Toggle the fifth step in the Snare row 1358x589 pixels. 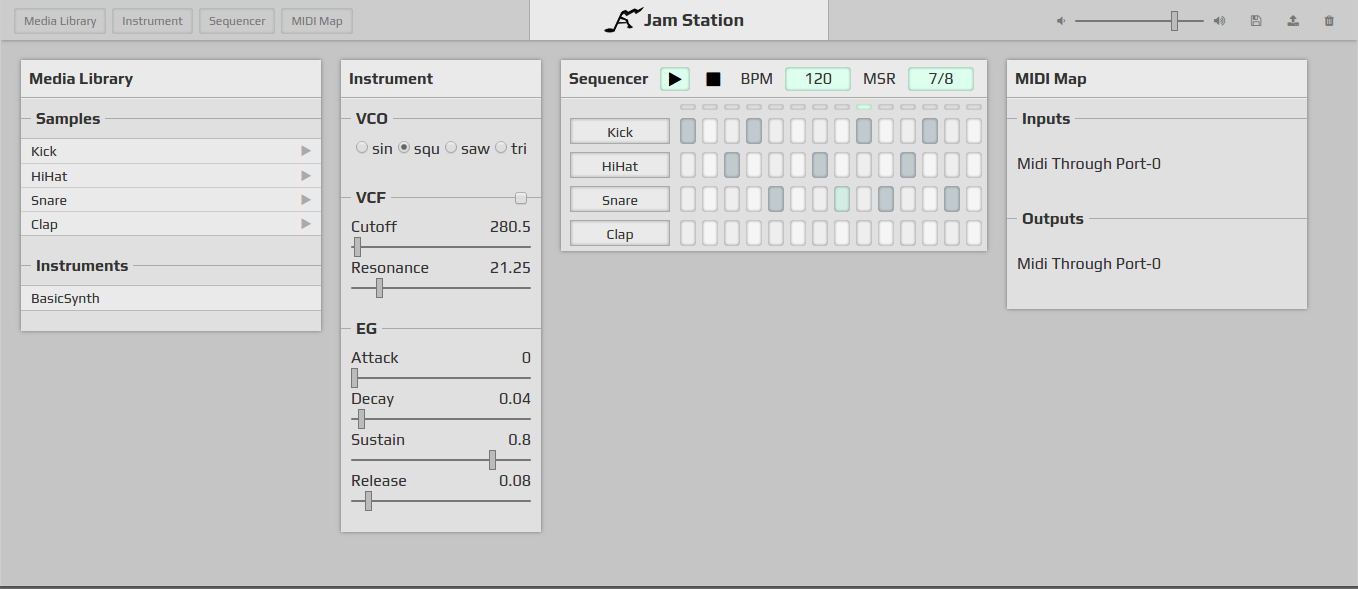pos(776,199)
